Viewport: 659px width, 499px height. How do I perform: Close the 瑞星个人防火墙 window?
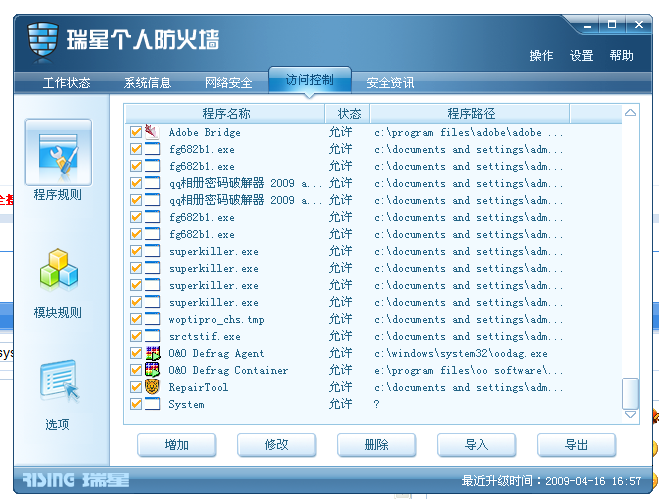638,25
